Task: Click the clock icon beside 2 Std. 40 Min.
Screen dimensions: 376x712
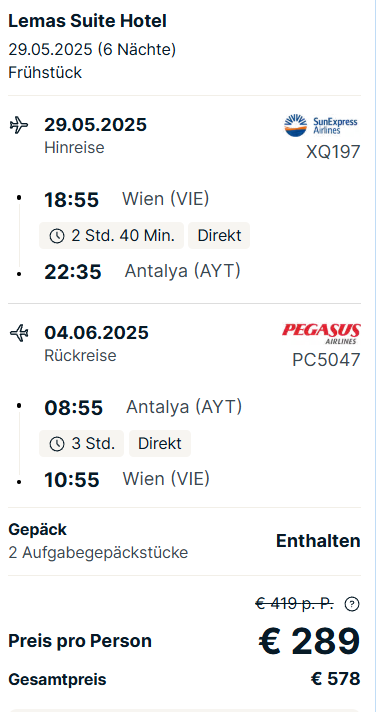Action: 57,236
